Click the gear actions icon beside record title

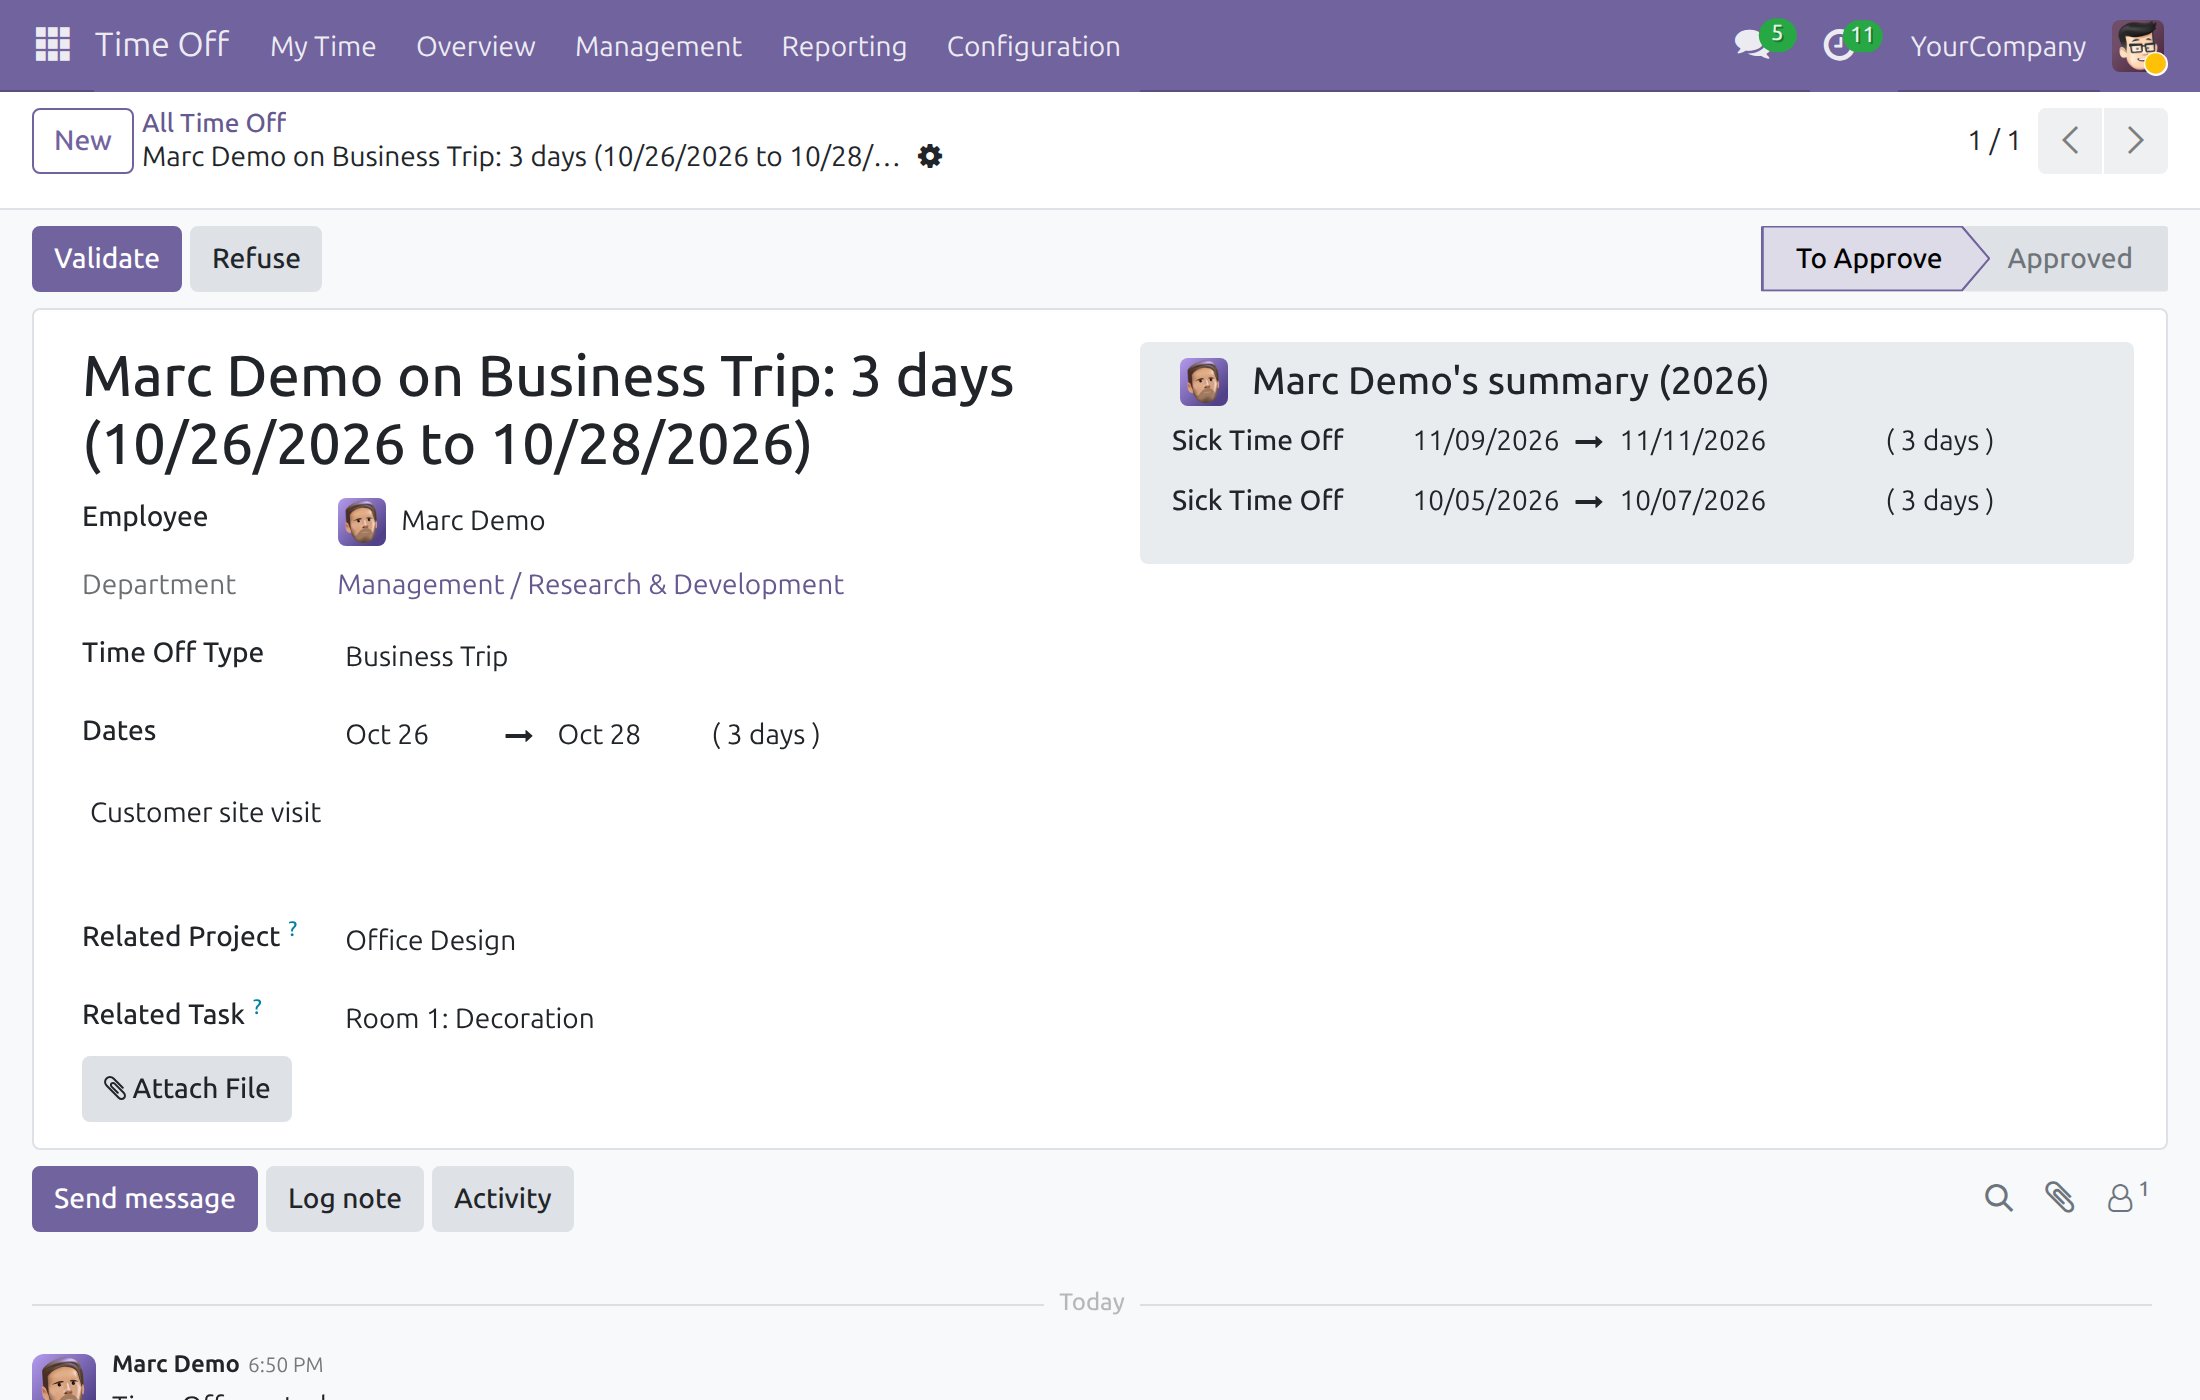click(x=930, y=156)
